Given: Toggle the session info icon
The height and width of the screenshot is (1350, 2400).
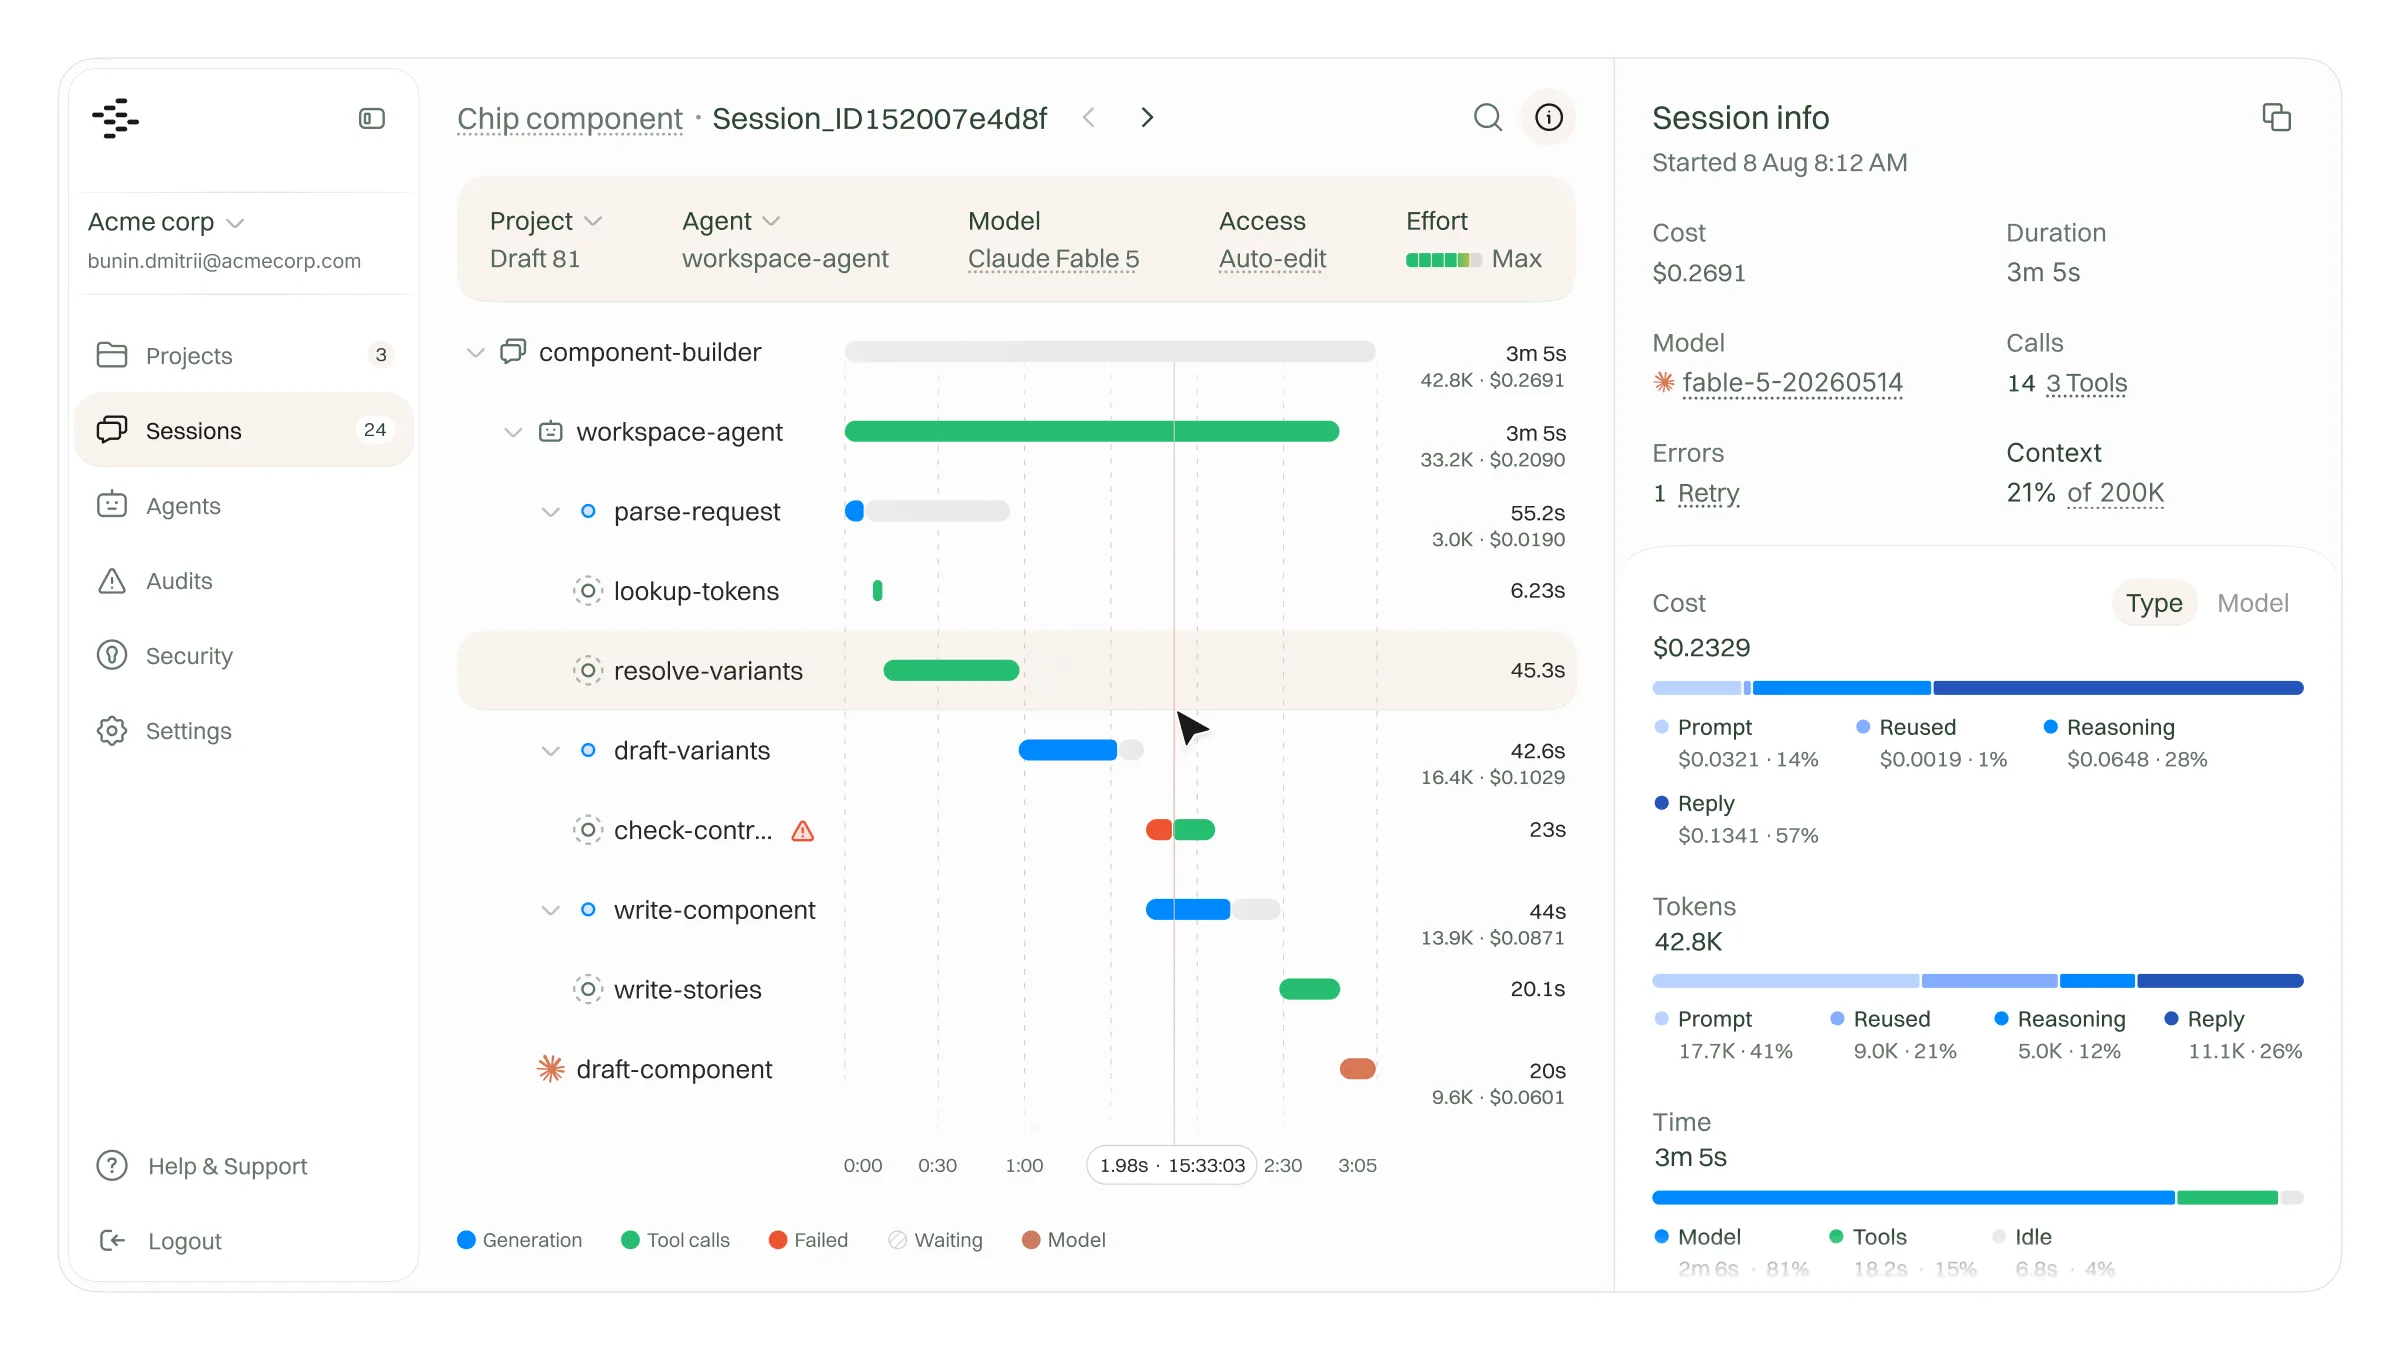Looking at the screenshot, I should coord(1549,117).
